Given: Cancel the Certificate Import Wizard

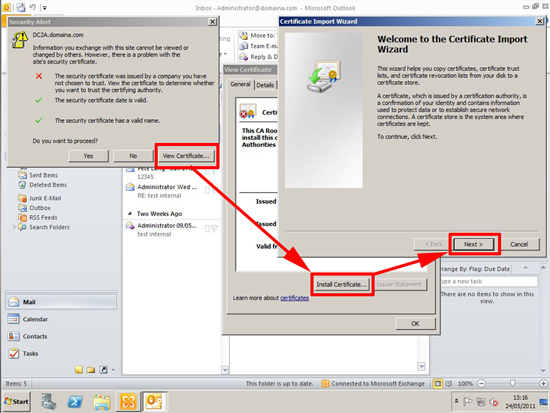Looking at the screenshot, I should [519, 244].
